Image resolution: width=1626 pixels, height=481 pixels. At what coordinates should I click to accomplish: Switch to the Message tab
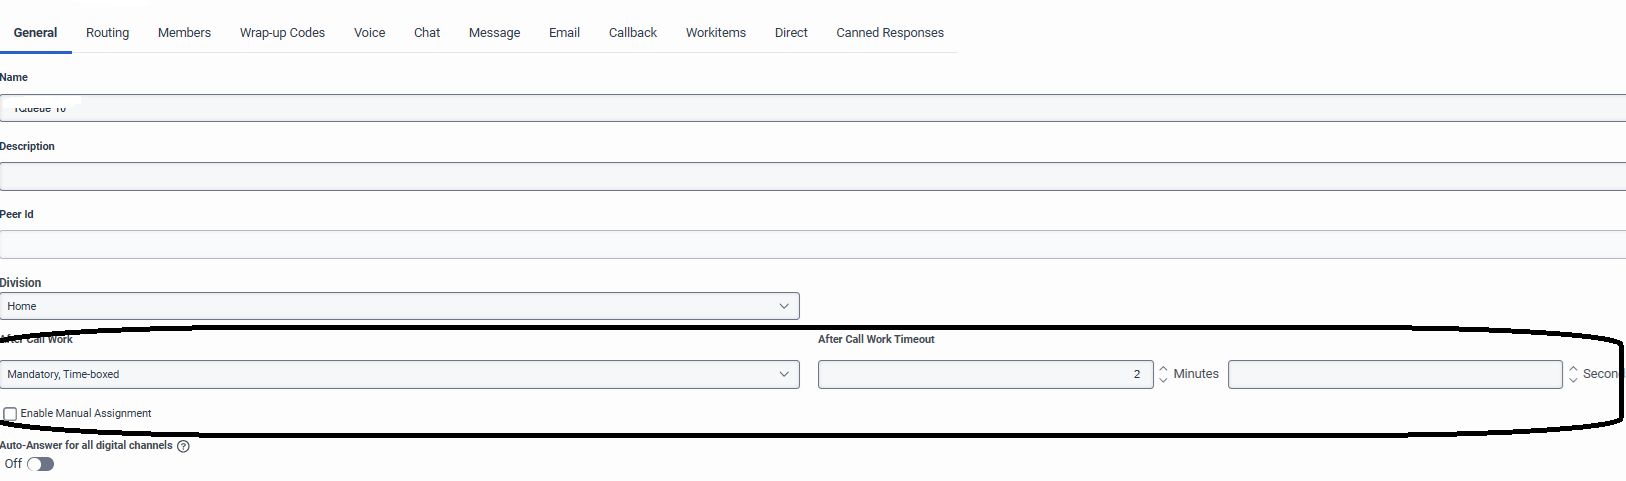click(494, 33)
